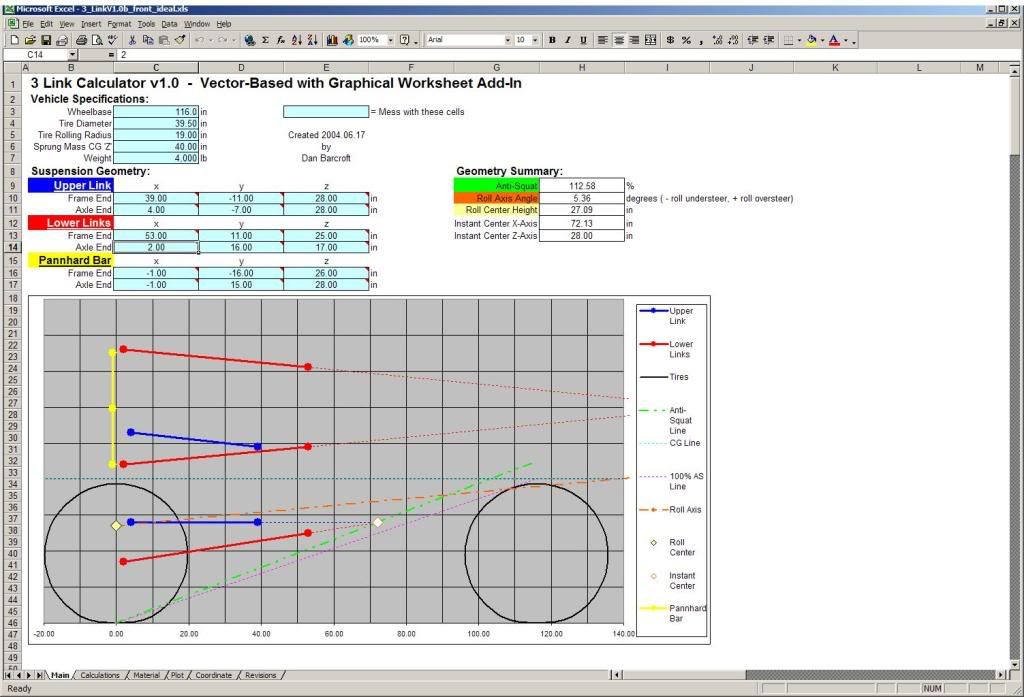Click the horizontal scrollbar thumb
Viewport: 1024px width, 697px height.
pos(684,674)
